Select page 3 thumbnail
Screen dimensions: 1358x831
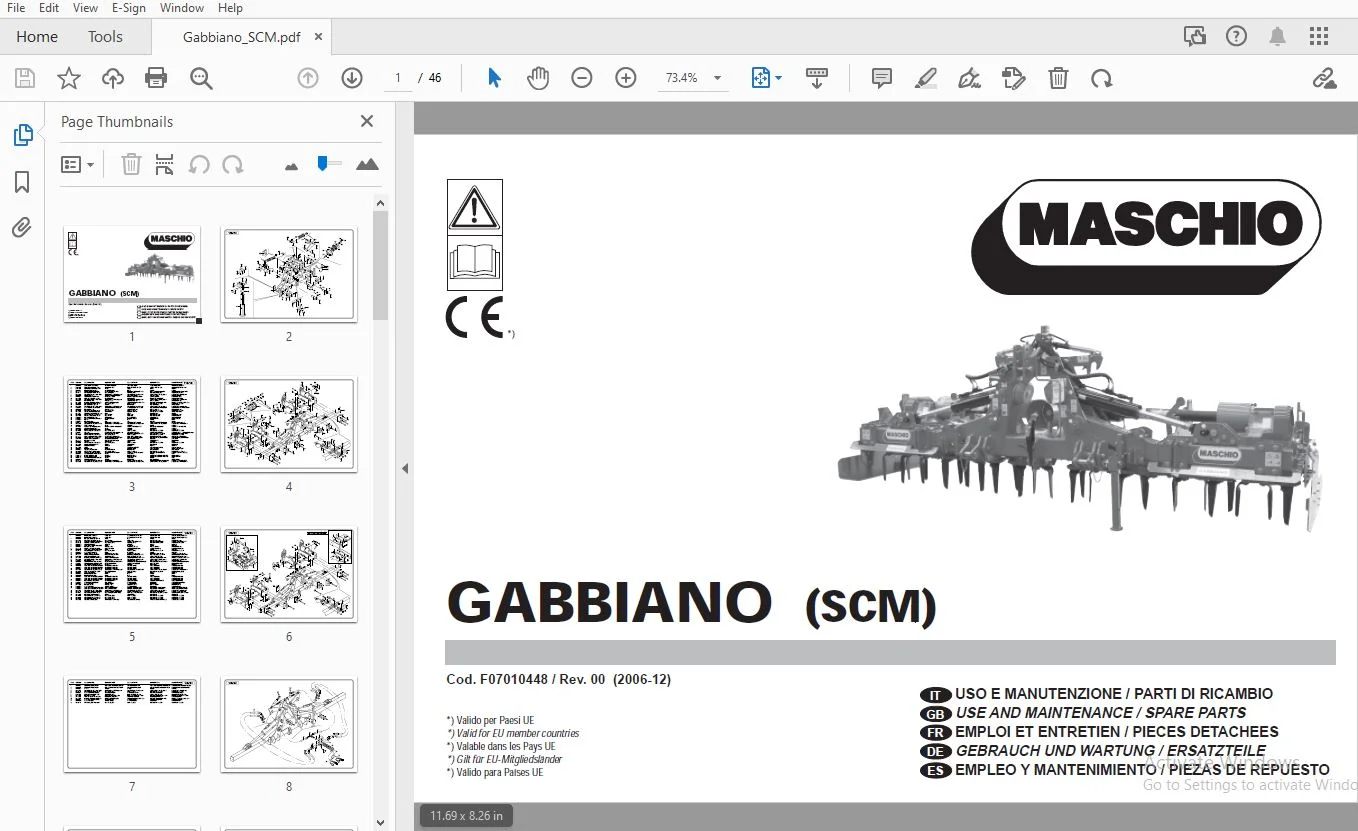132,424
